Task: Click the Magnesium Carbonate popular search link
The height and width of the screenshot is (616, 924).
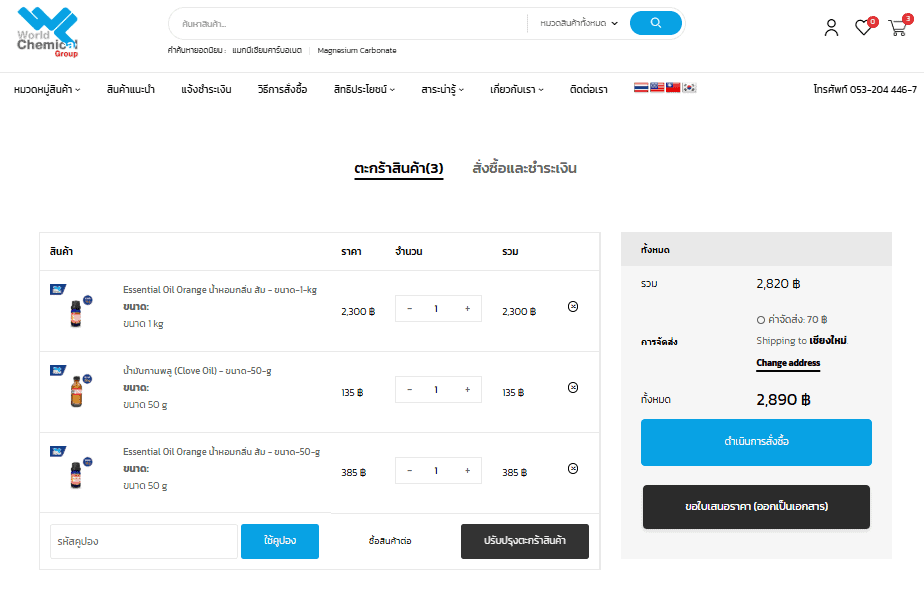Action: (x=357, y=51)
